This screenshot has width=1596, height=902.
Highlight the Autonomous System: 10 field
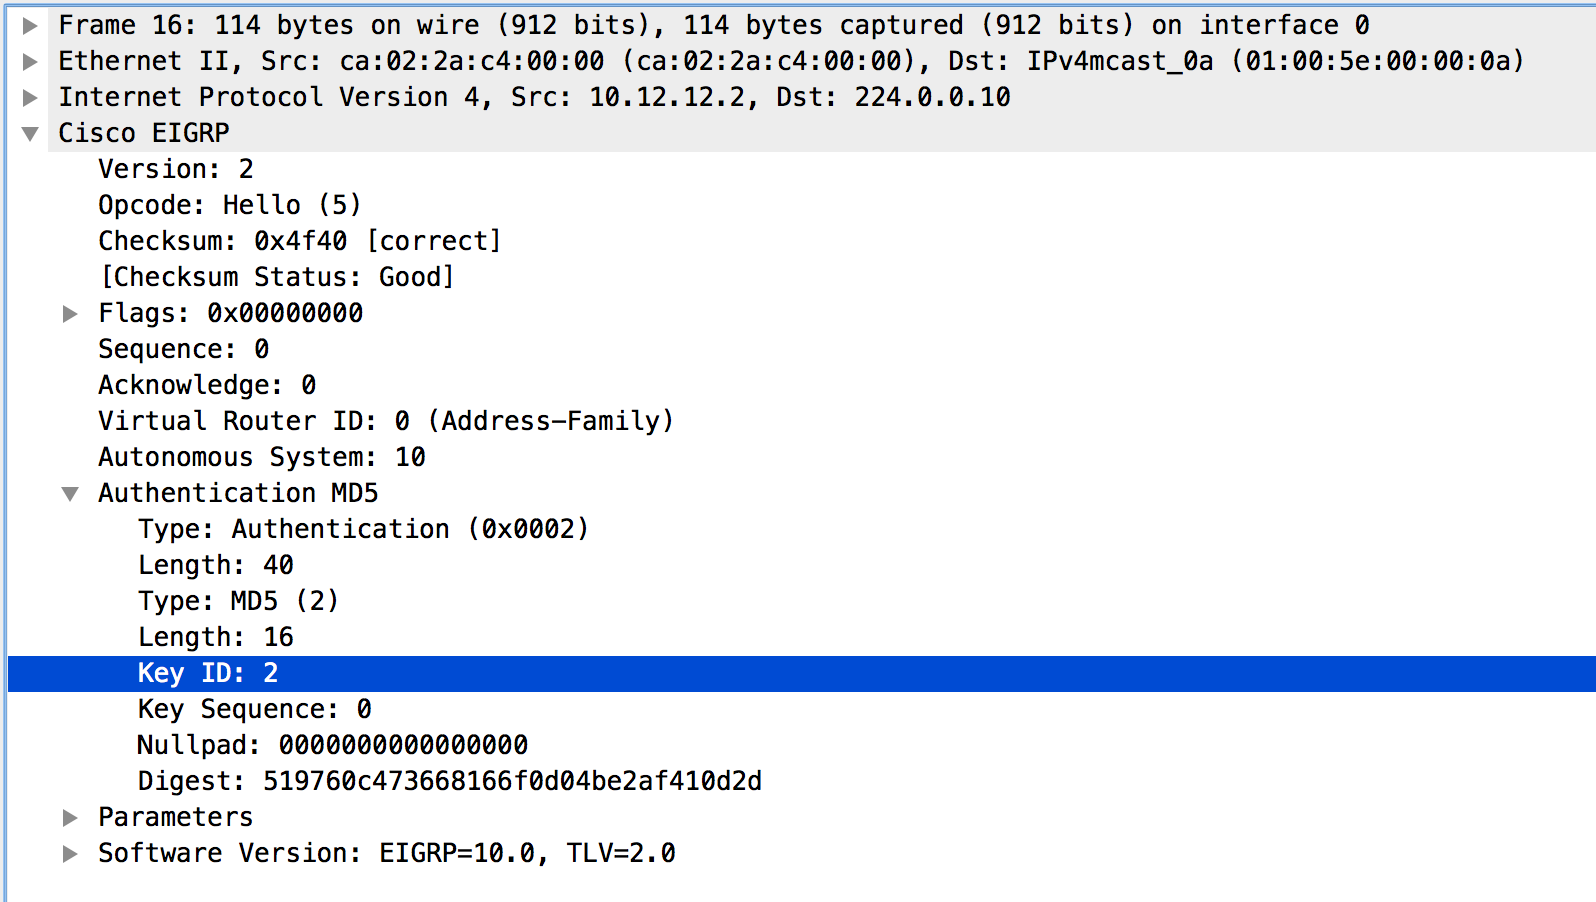pos(261,457)
